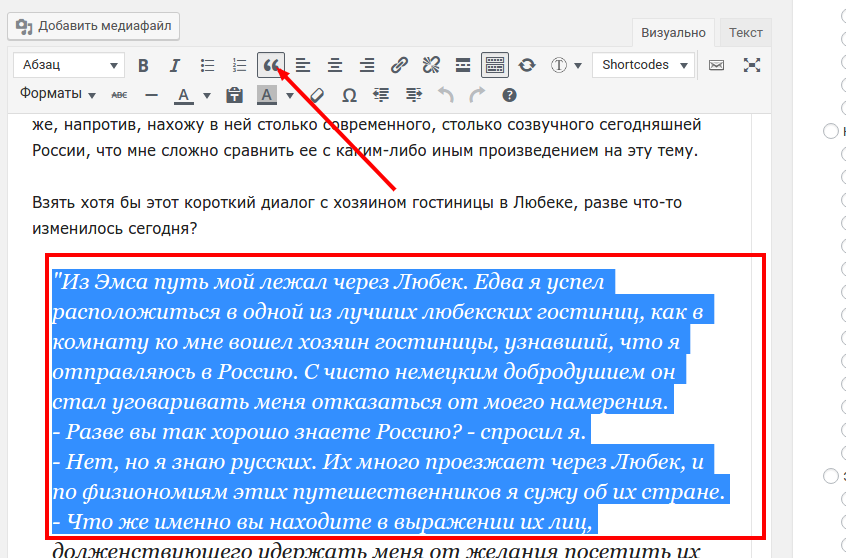Insert a numbered list
846x558 pixels.
click(239, 65)
